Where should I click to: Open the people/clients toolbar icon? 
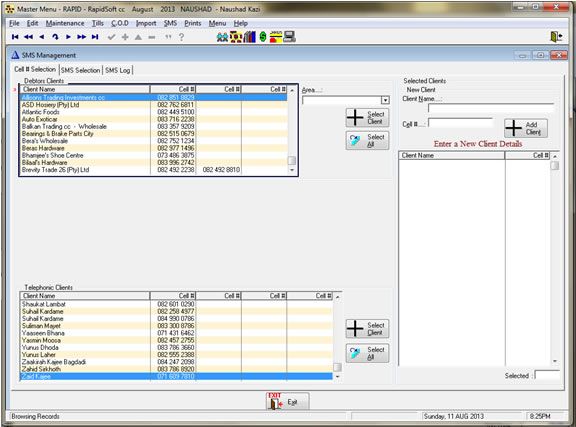(222, 37)
